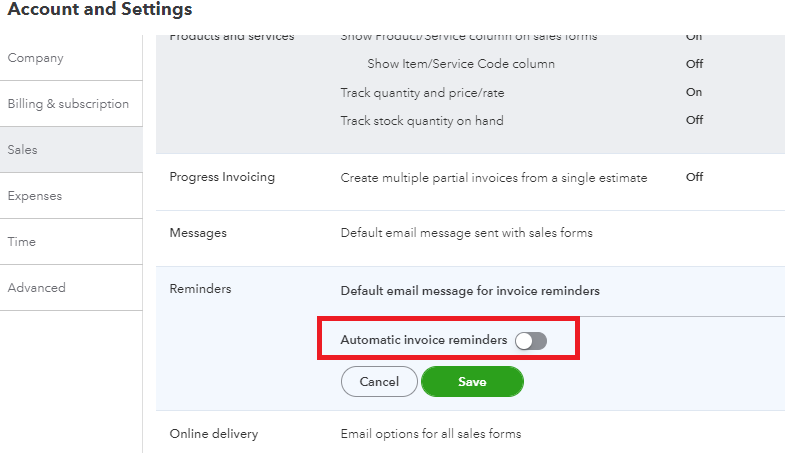Switch to the Advanced tab
Image resolution: width=785 pixels, height=461 pixels.
point(37,288)
